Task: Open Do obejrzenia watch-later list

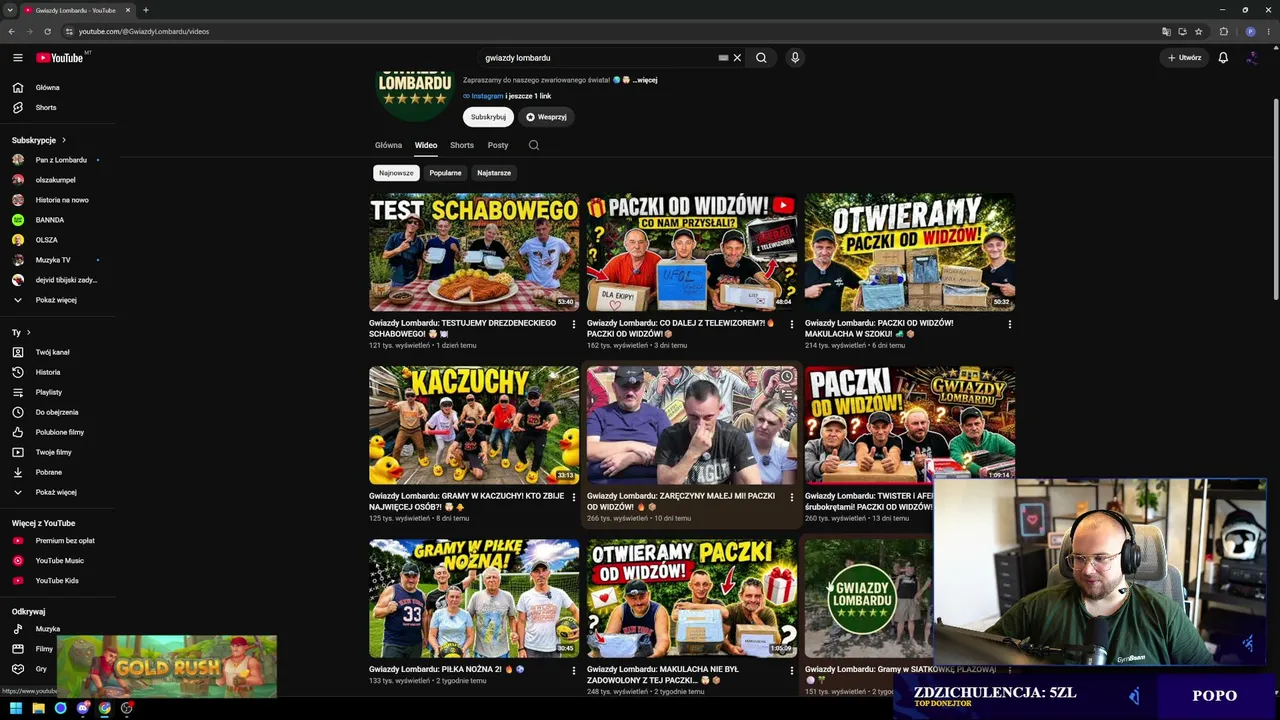Action: [58, 412]
